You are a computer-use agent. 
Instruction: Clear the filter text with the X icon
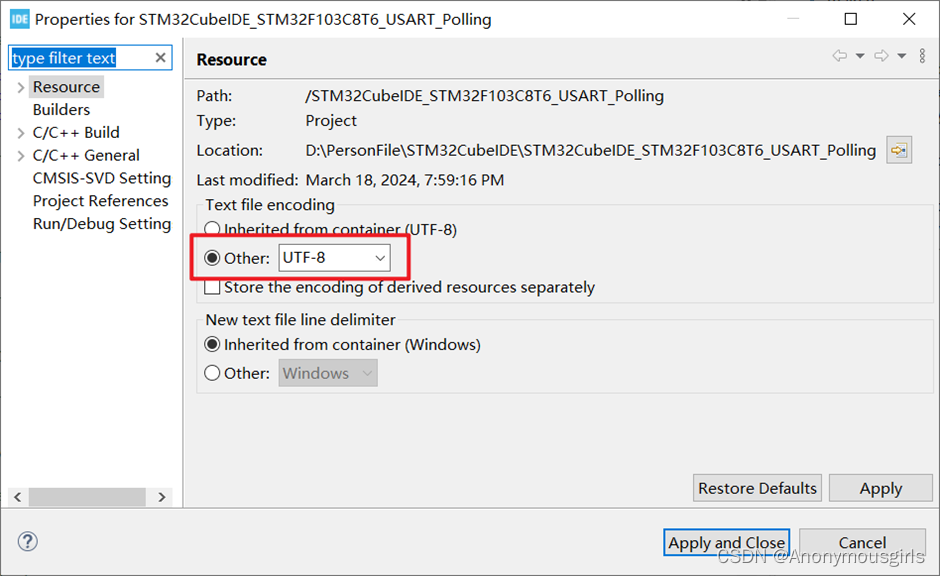coord(160,58)
